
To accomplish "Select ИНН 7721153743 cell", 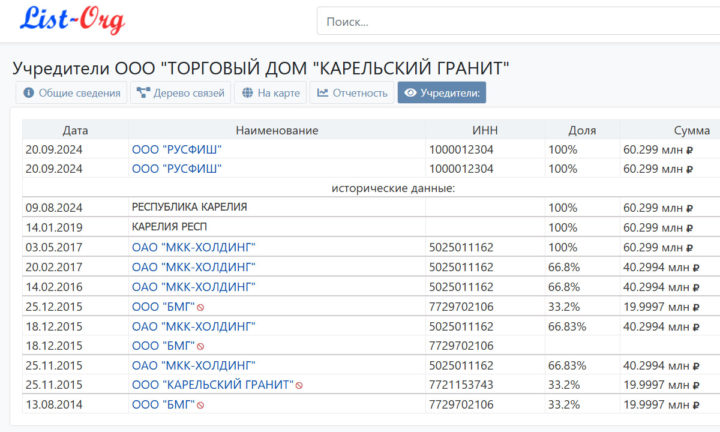I will (485, 385).
